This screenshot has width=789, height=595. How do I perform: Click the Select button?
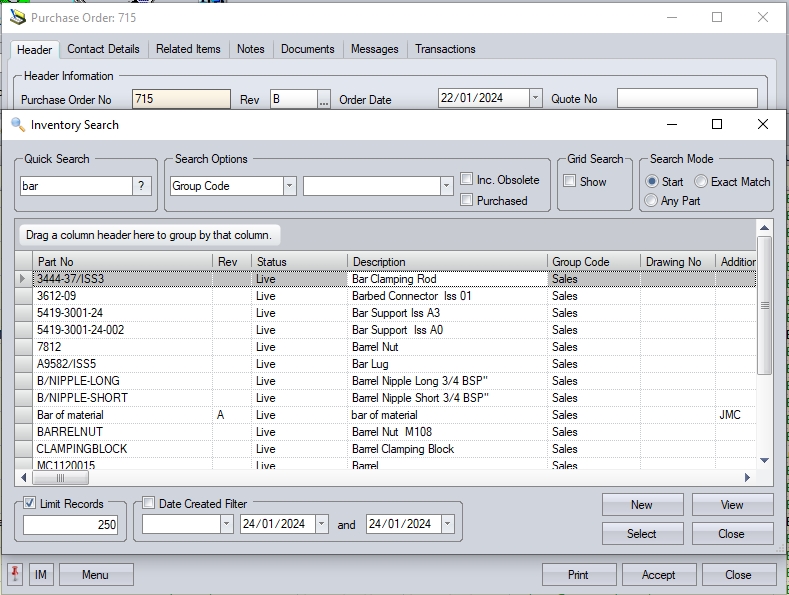tap(641, 534)
